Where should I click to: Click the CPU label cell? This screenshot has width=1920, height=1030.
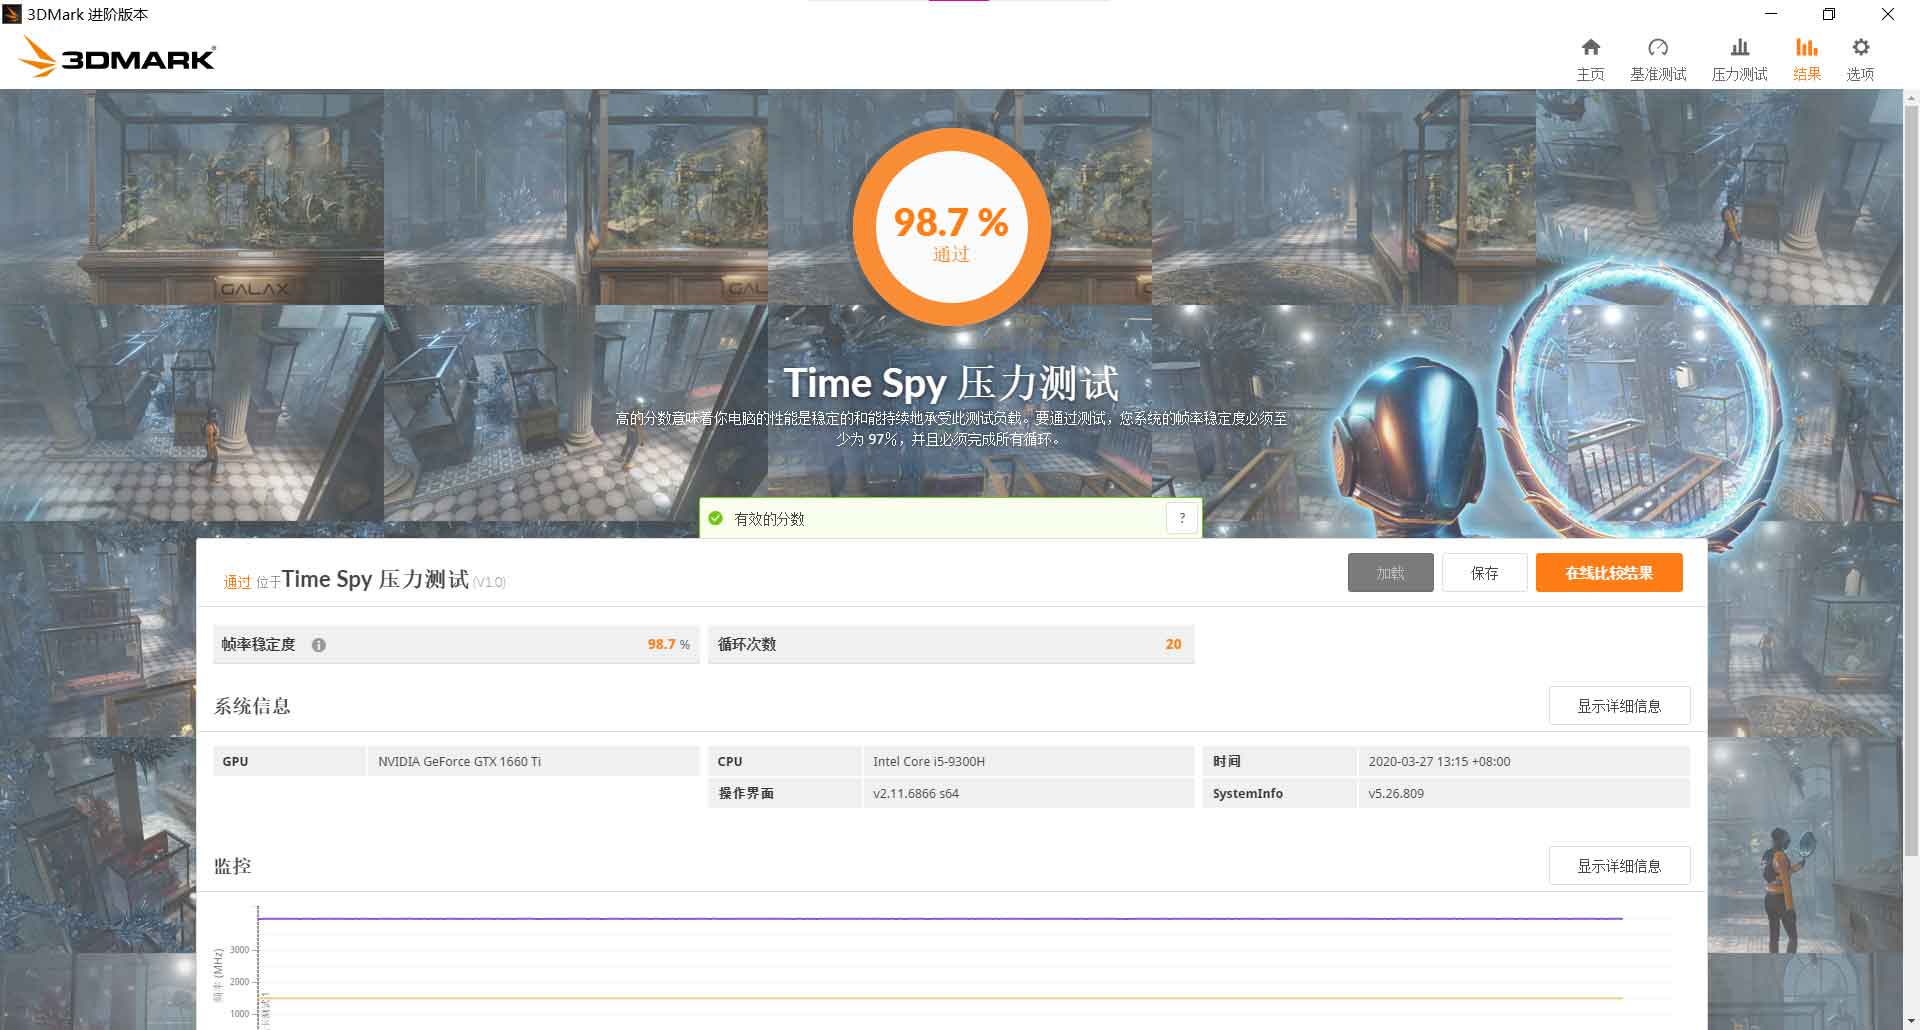(785, 762)
